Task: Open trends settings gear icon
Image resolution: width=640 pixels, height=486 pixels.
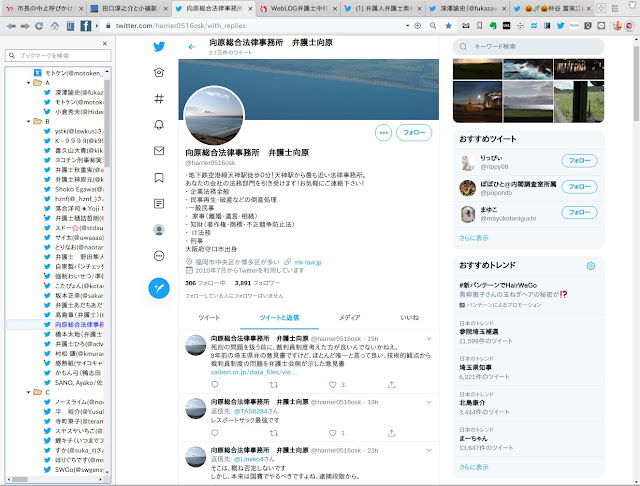Action: [x=591, y=266]
